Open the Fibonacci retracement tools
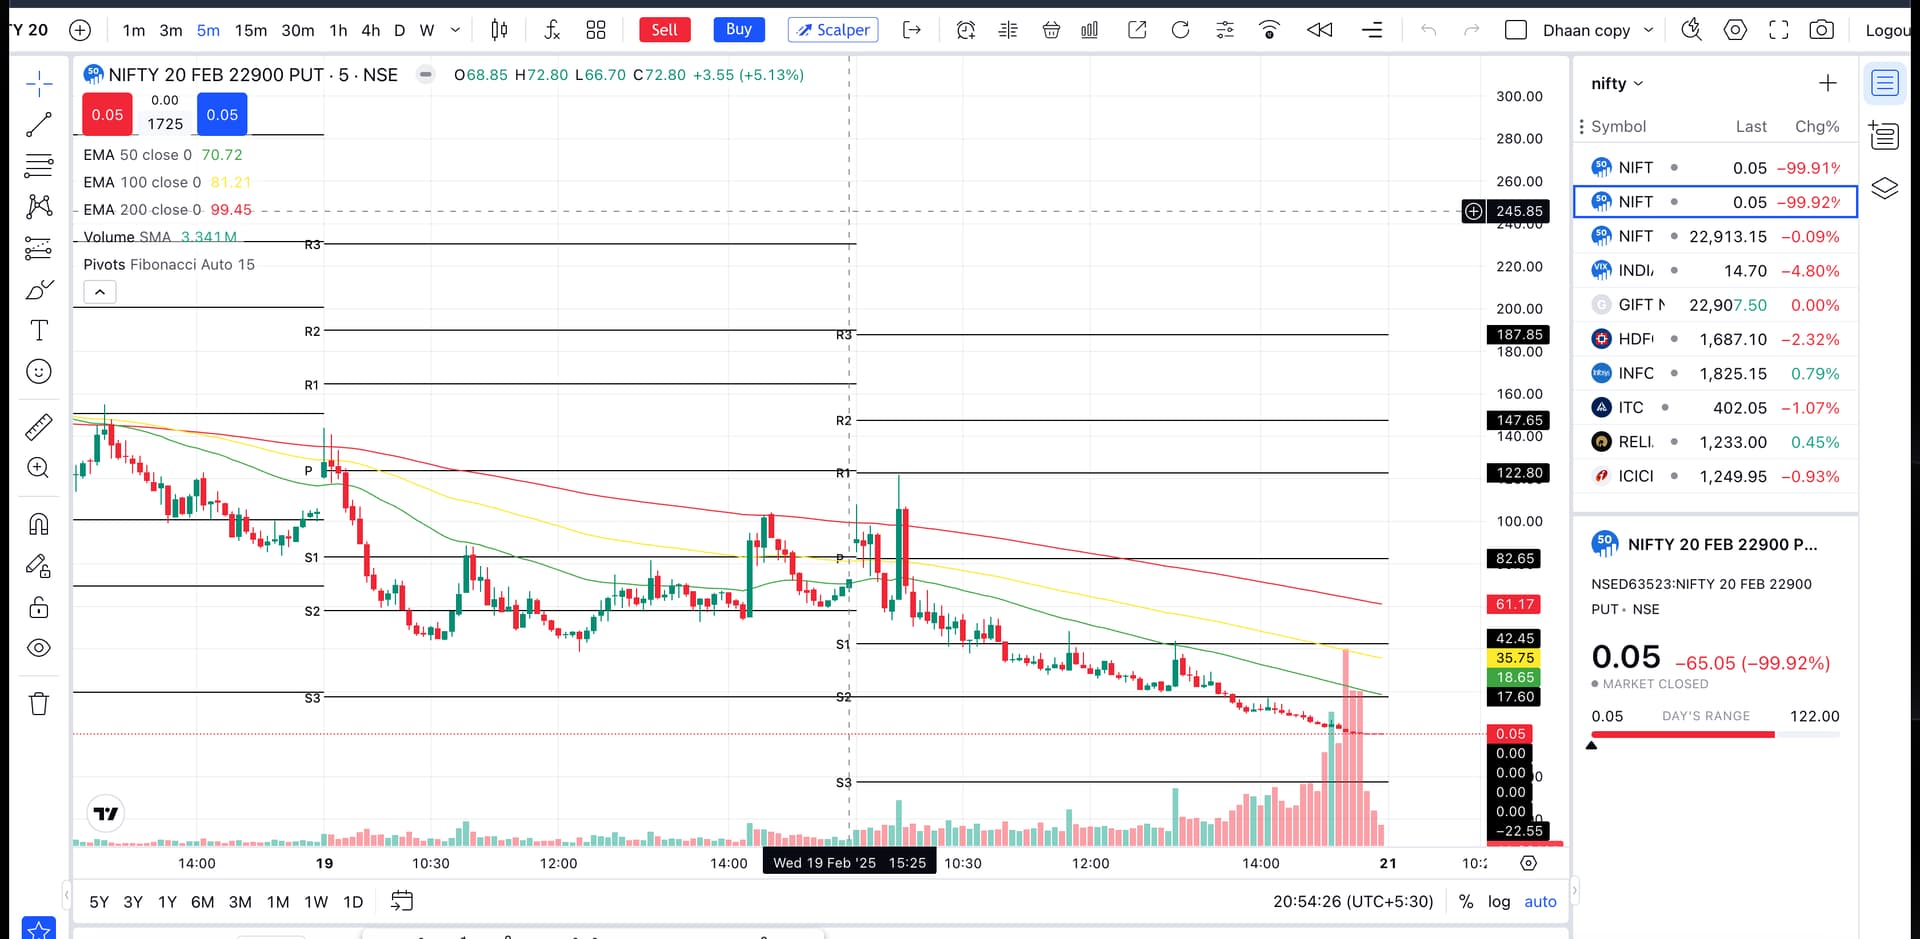This screenshot has width=1920, height=939. [39, 166]
